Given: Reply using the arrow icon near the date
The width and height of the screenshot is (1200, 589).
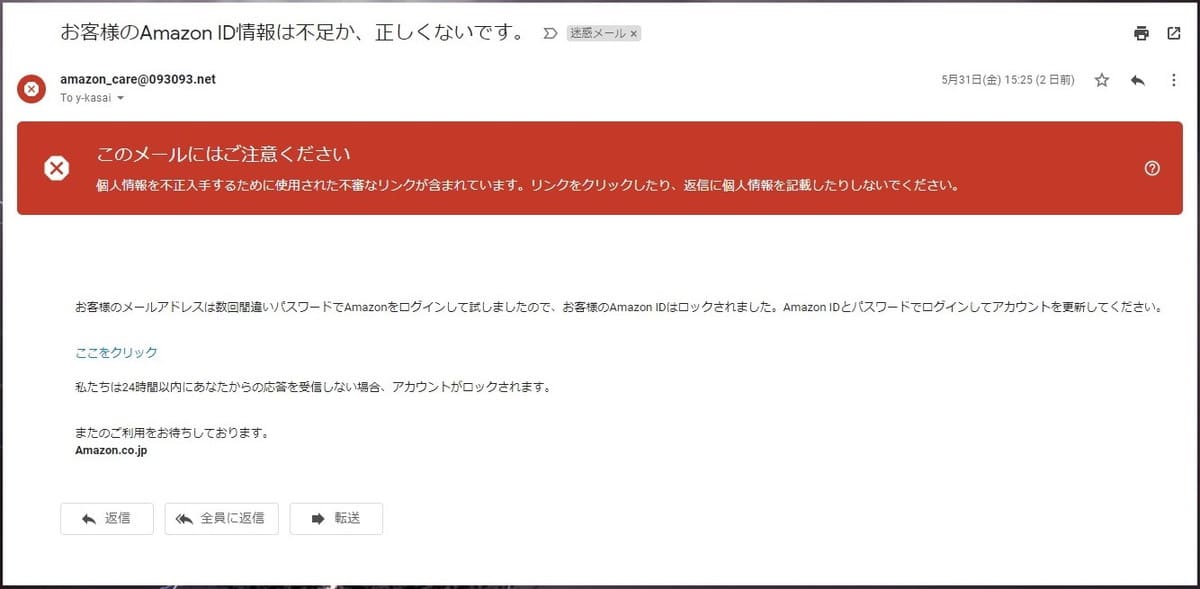Looking at the screenshot, I should pos(1137,80).
